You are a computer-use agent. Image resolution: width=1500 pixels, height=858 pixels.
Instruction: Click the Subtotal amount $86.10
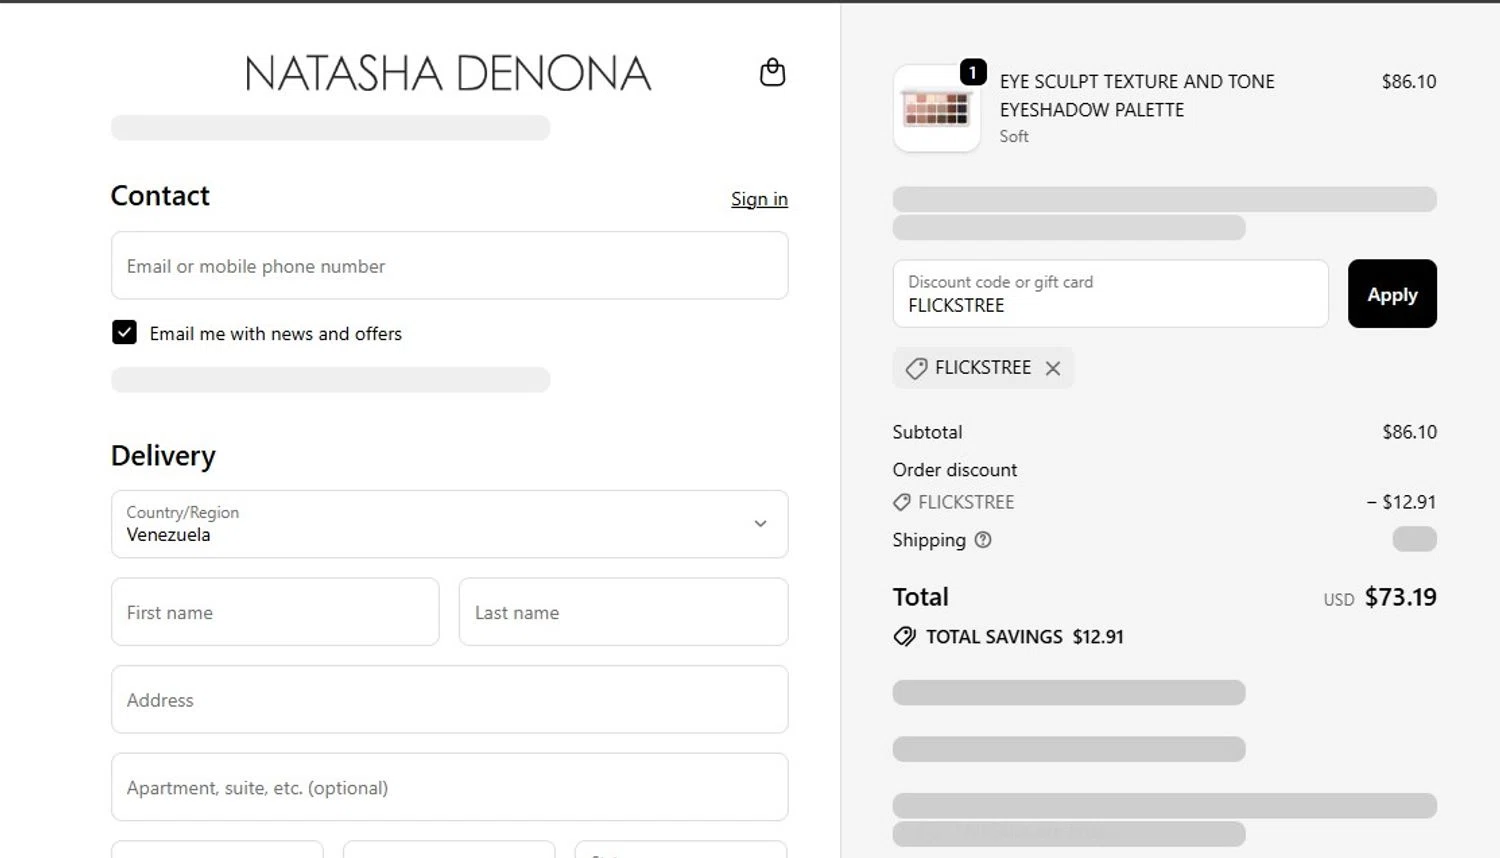pyautogui.click(x=1409, y=432)
